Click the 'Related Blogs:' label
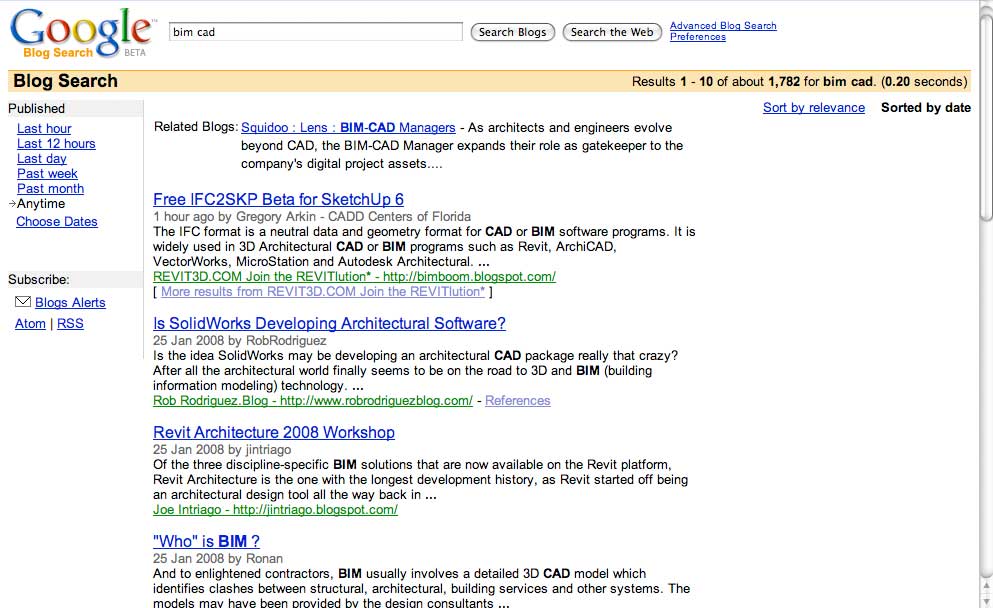This screenshot has height=608, width=993. [x=196, y=127]
